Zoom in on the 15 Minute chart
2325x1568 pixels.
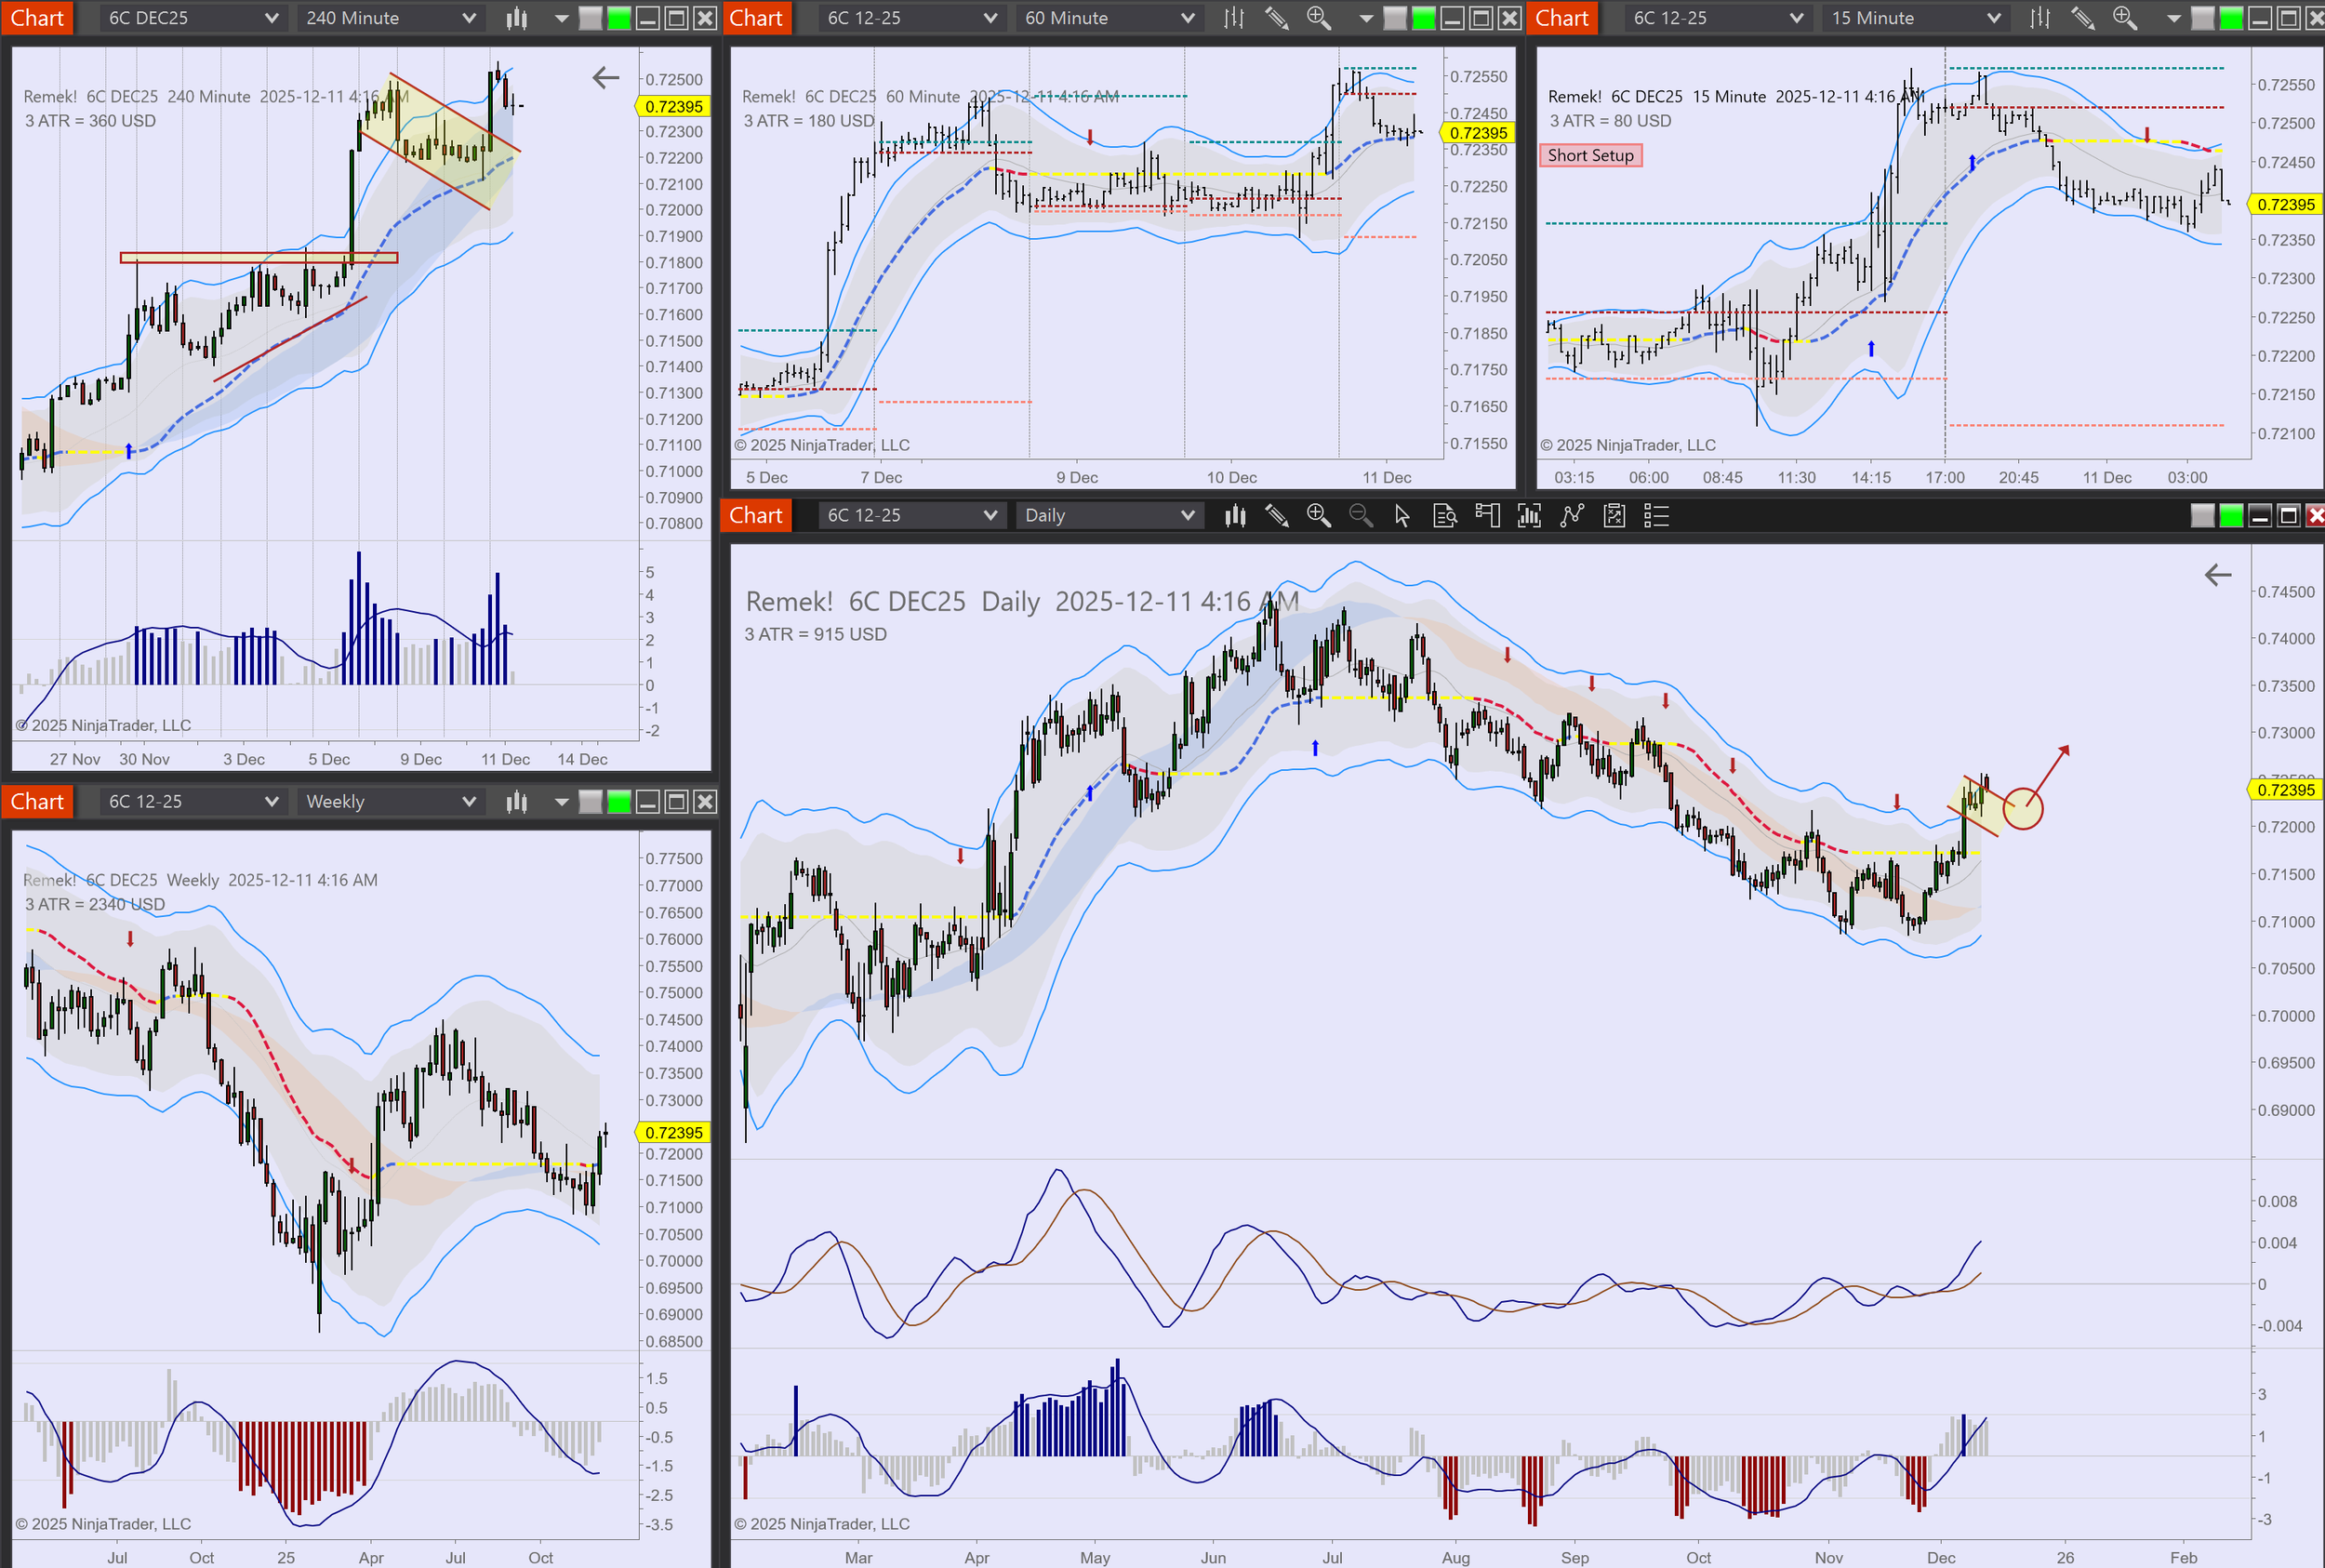(x=2124, y=18)
